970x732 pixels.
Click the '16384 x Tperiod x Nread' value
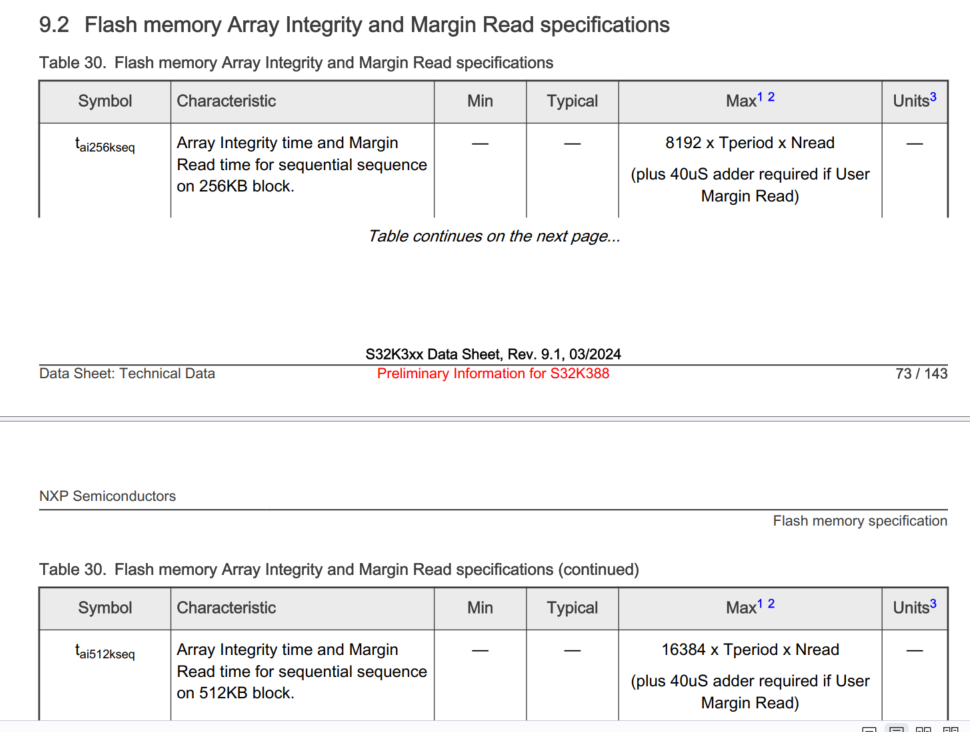750,650
